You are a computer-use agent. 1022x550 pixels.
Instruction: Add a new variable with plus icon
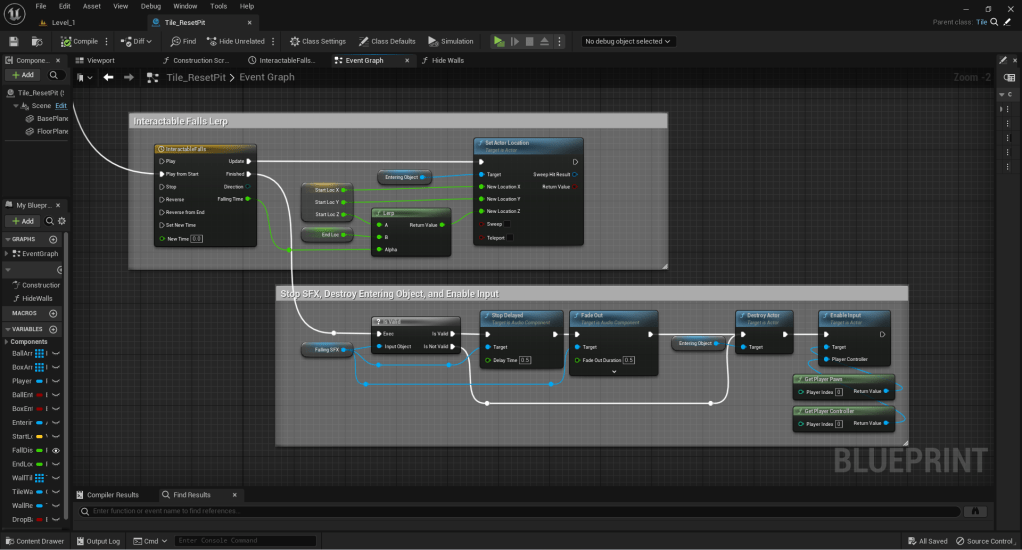(x=53, y=329)
